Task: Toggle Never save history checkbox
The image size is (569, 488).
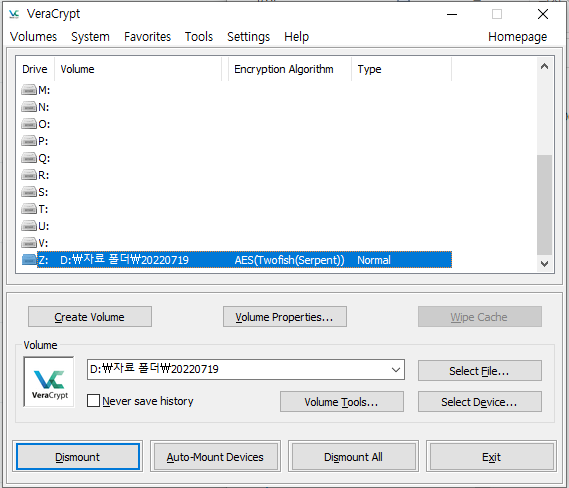Action: (93, 401)
